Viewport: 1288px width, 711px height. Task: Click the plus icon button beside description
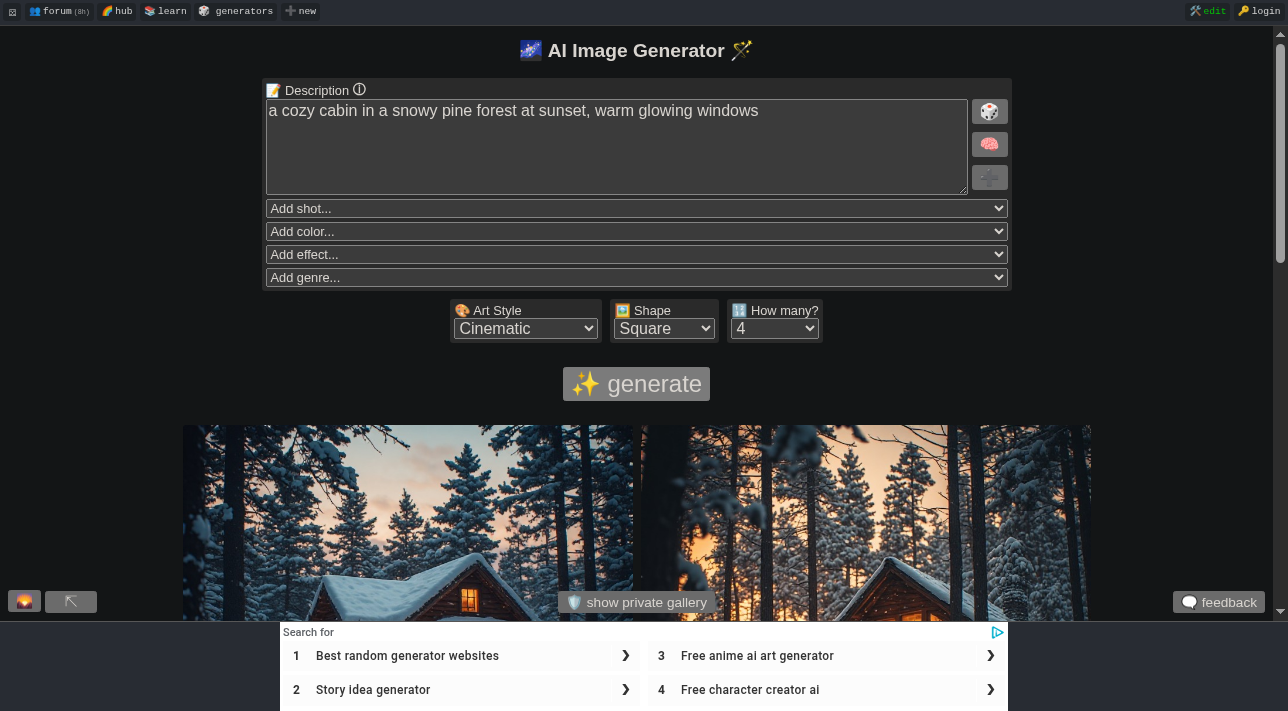pos(989,177)
